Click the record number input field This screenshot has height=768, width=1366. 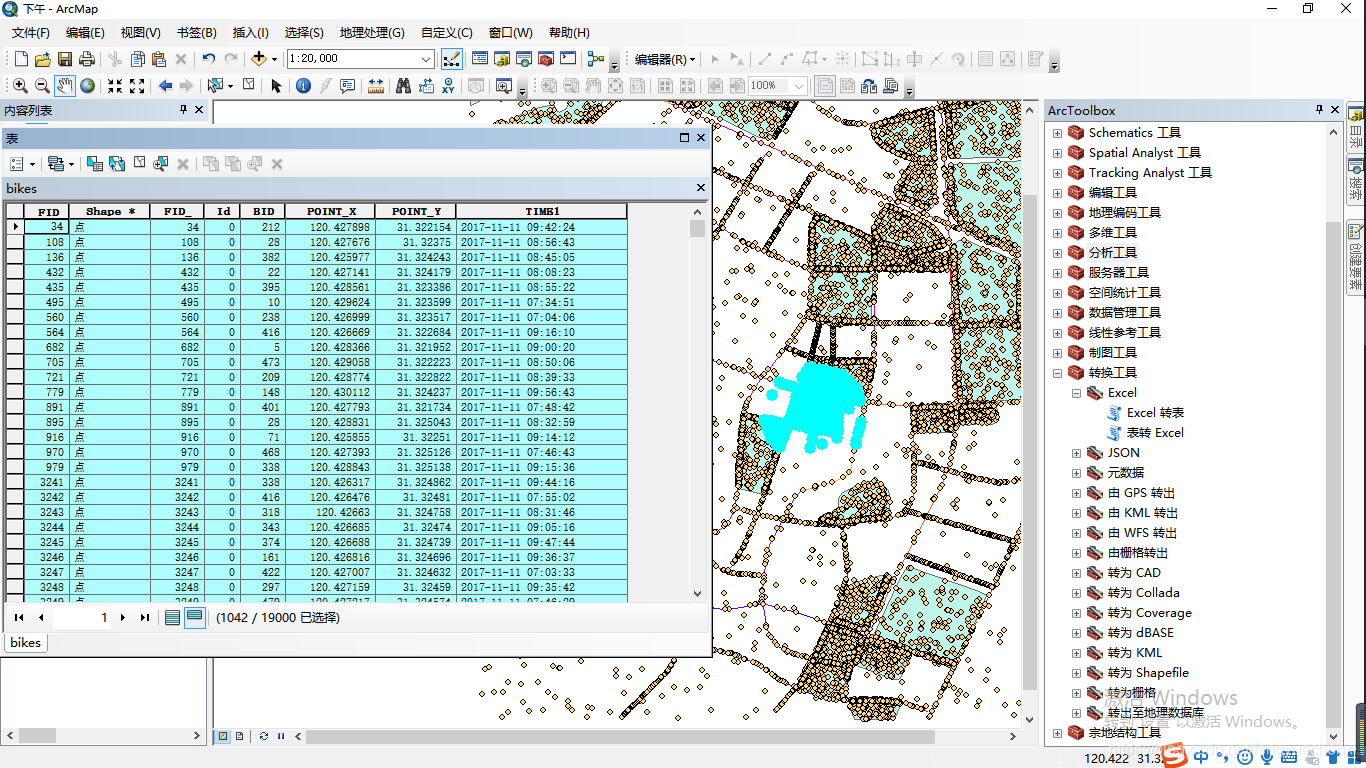tap(81, 618)
